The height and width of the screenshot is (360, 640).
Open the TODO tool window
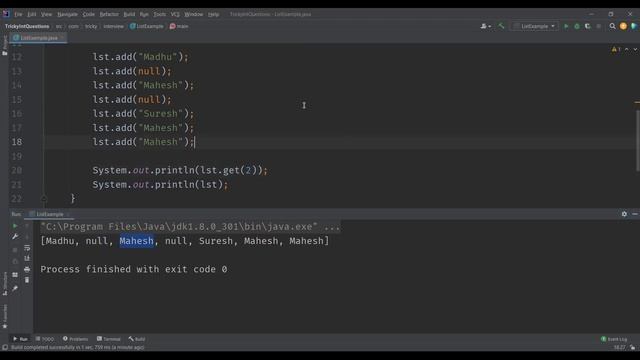[x=45, y=339]
